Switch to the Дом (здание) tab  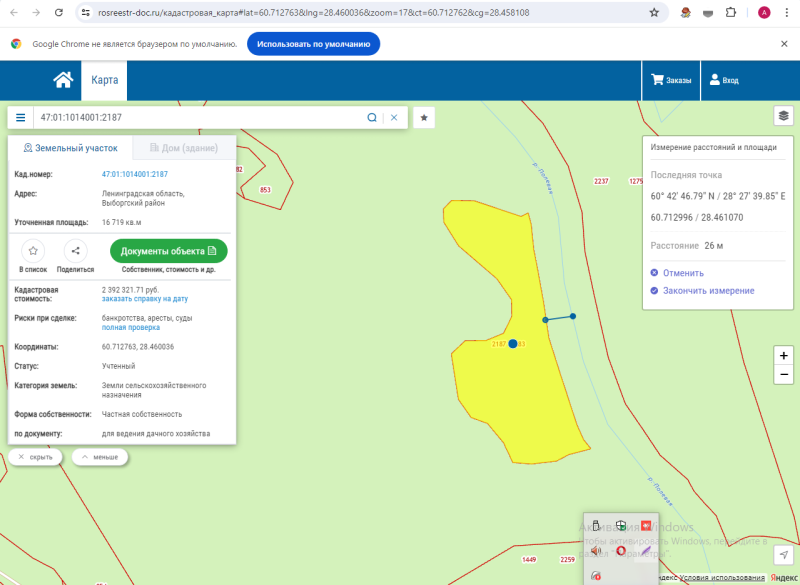coord(184,148)
